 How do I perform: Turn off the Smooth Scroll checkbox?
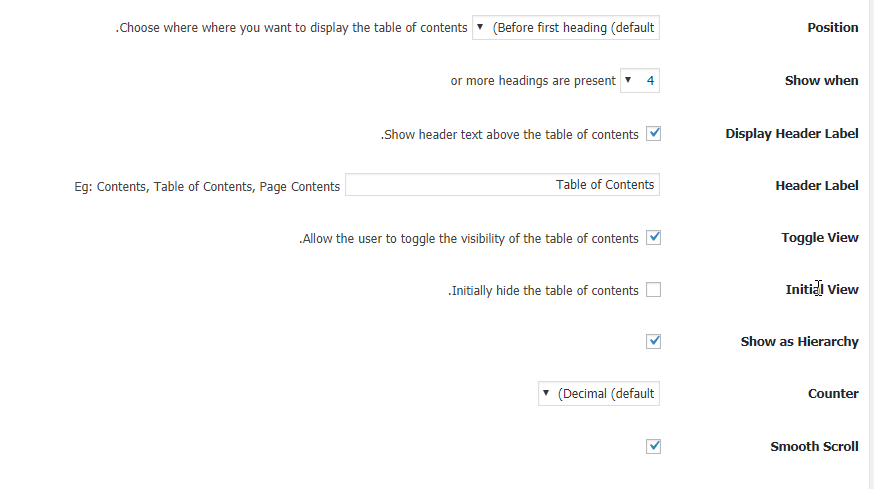click(653, 446)
